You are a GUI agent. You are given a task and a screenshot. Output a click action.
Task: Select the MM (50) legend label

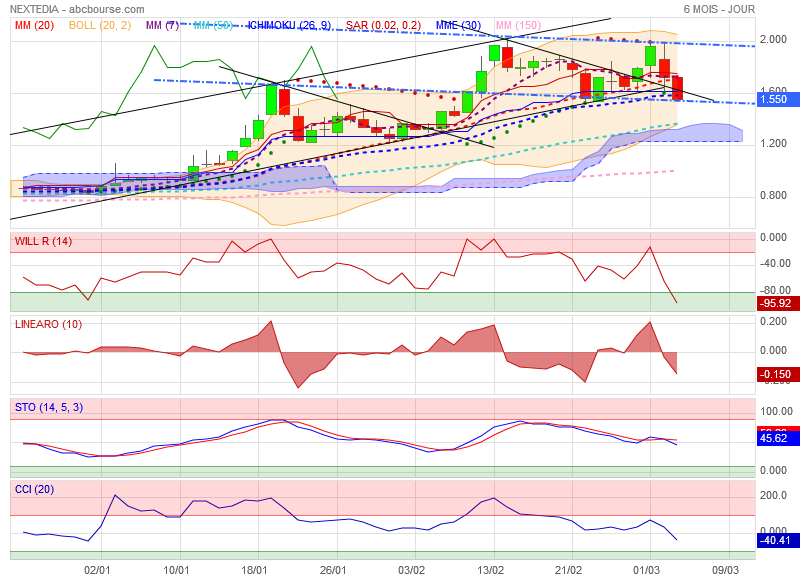click(x=213, y=25)
